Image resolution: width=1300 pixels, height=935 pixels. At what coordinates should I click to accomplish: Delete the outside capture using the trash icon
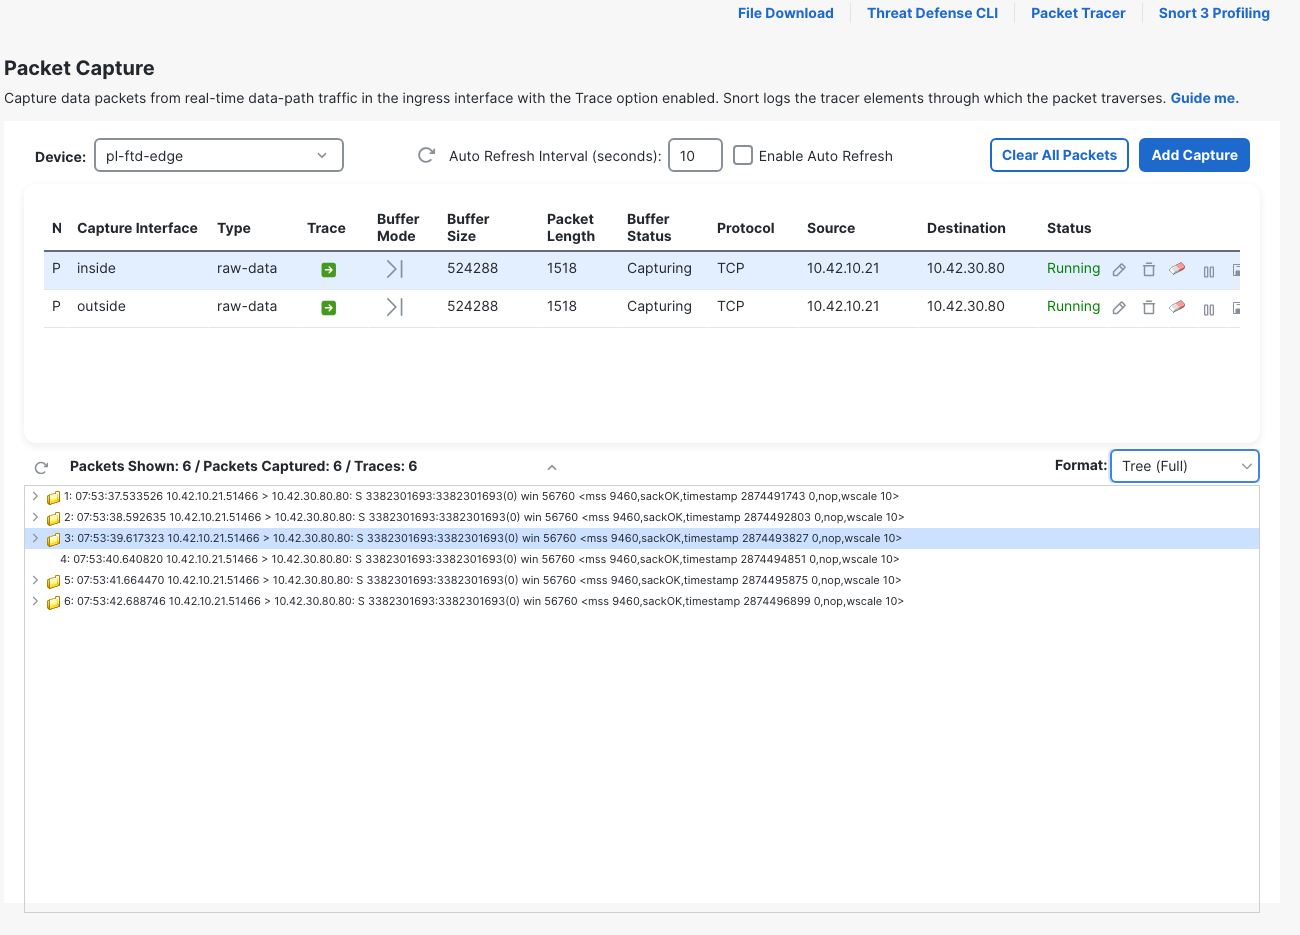point(1149,307)
